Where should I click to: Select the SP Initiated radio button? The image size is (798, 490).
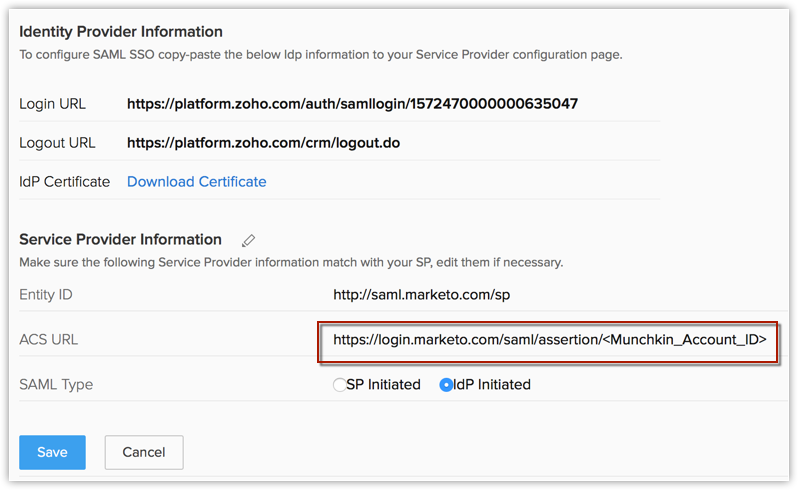(x=340, y=385)
